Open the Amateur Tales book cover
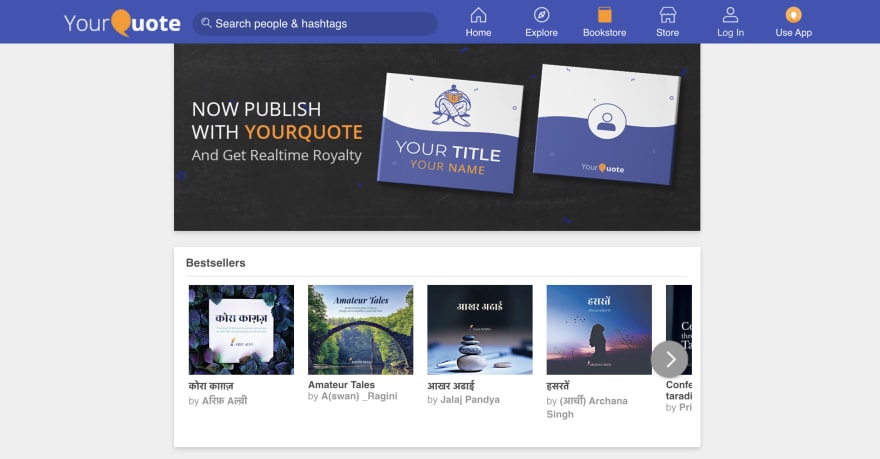880x459 pixels. 361,330
